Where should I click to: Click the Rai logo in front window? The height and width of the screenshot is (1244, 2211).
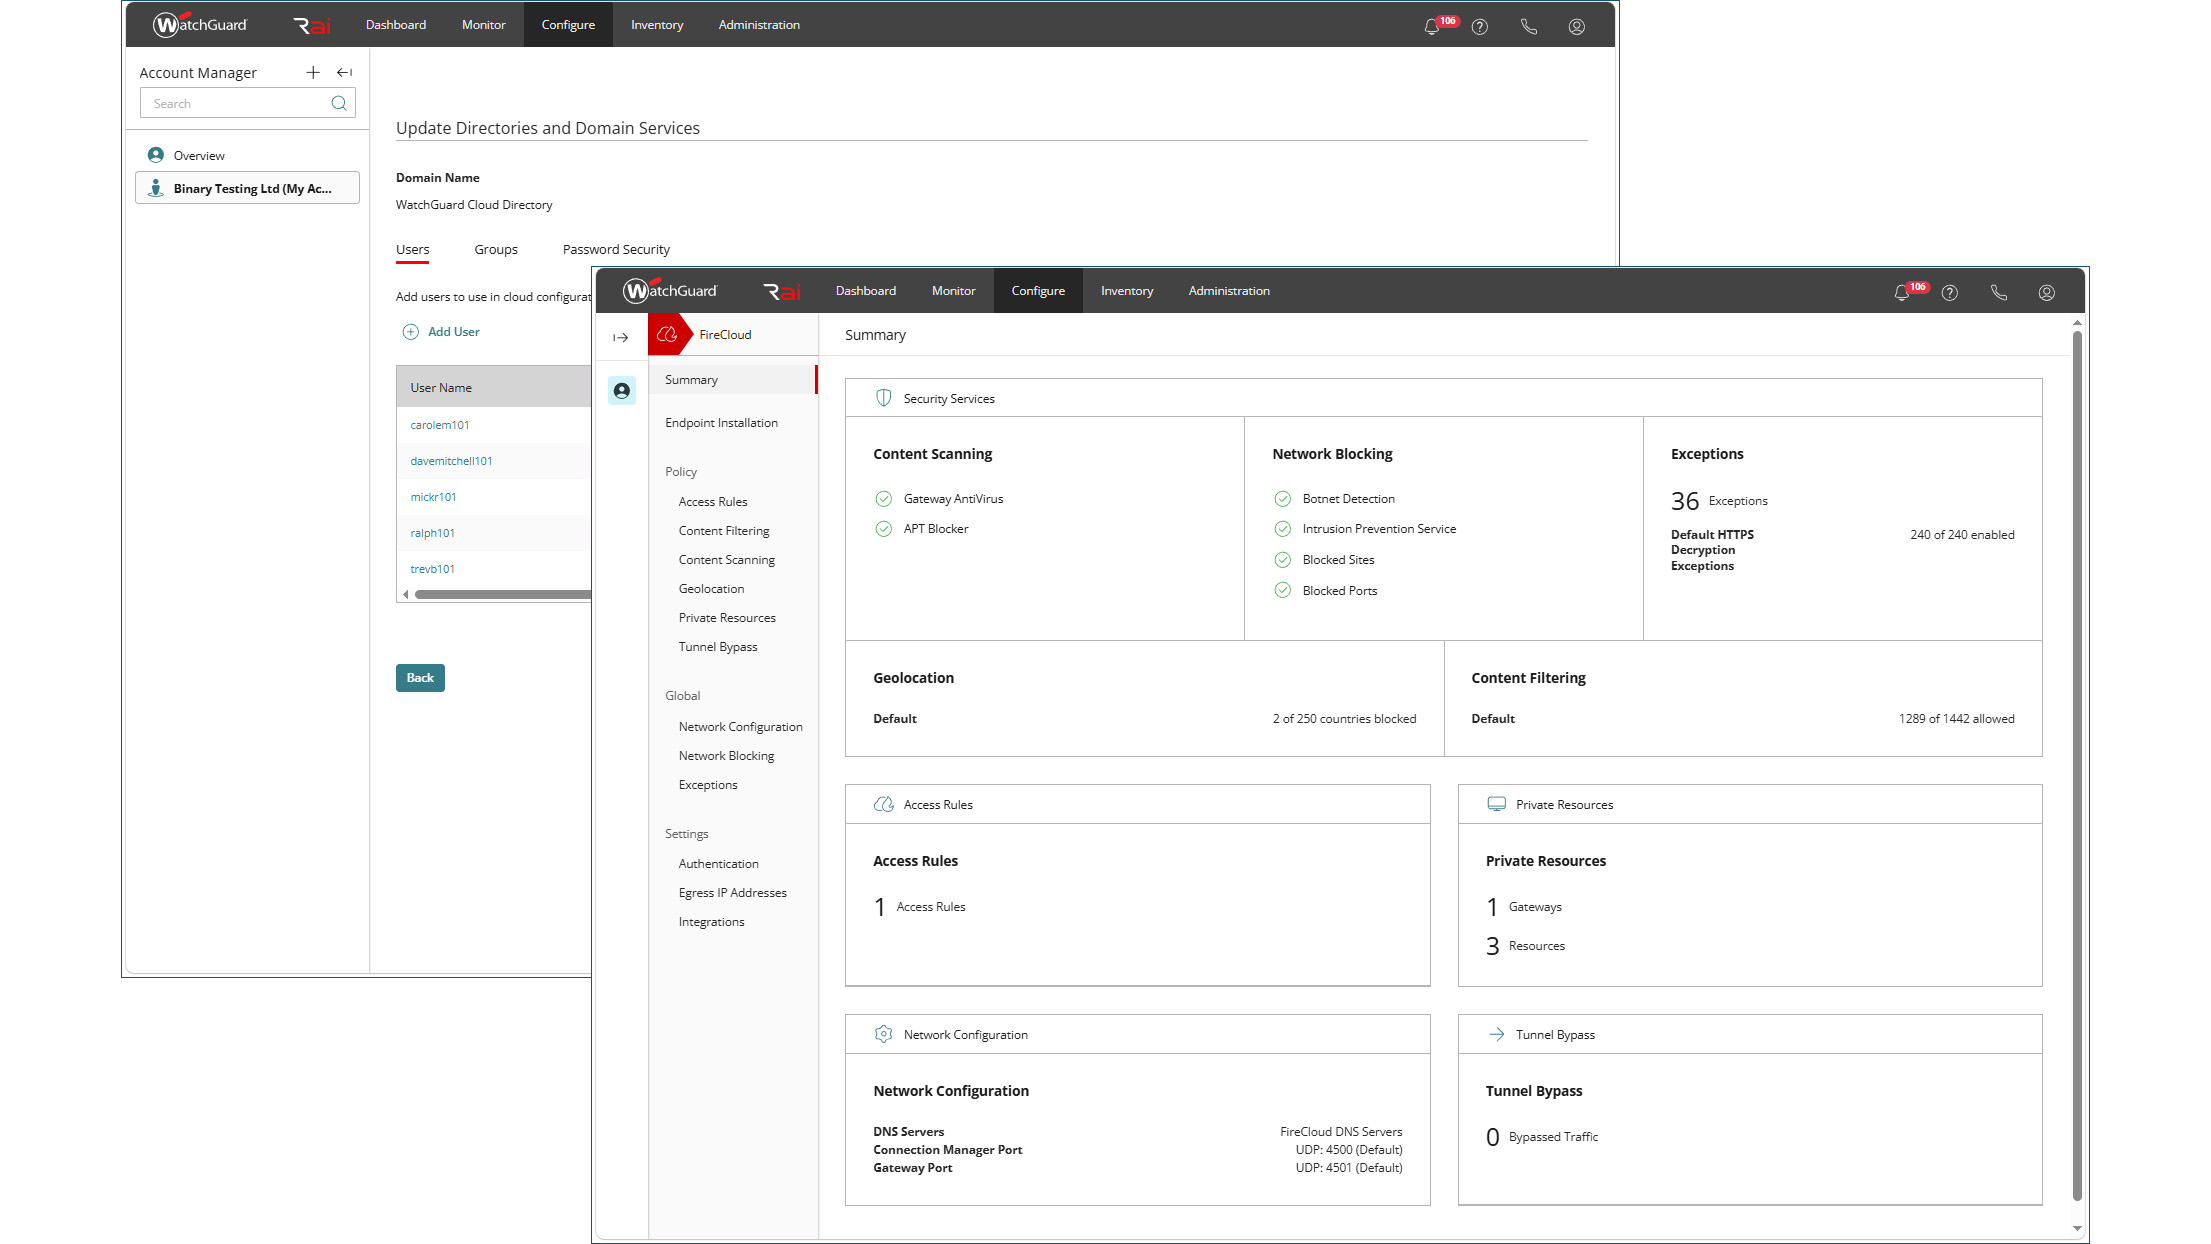click(782, 291)
